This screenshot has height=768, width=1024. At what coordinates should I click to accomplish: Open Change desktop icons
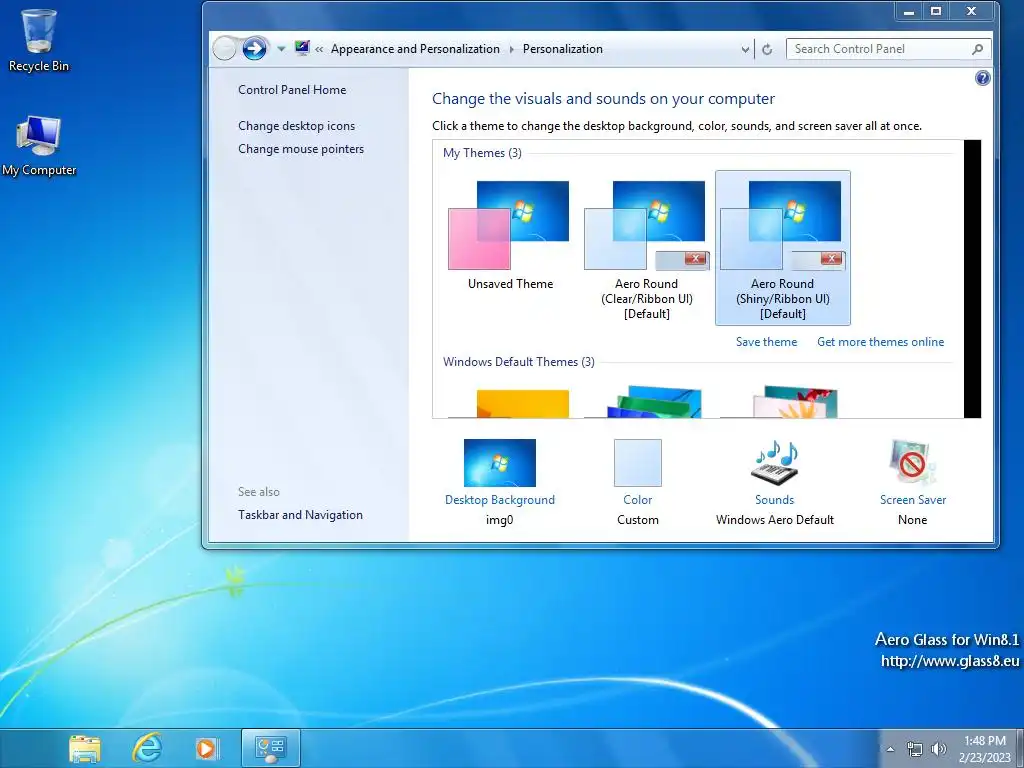pyautogui.click(x=296, y=126)
